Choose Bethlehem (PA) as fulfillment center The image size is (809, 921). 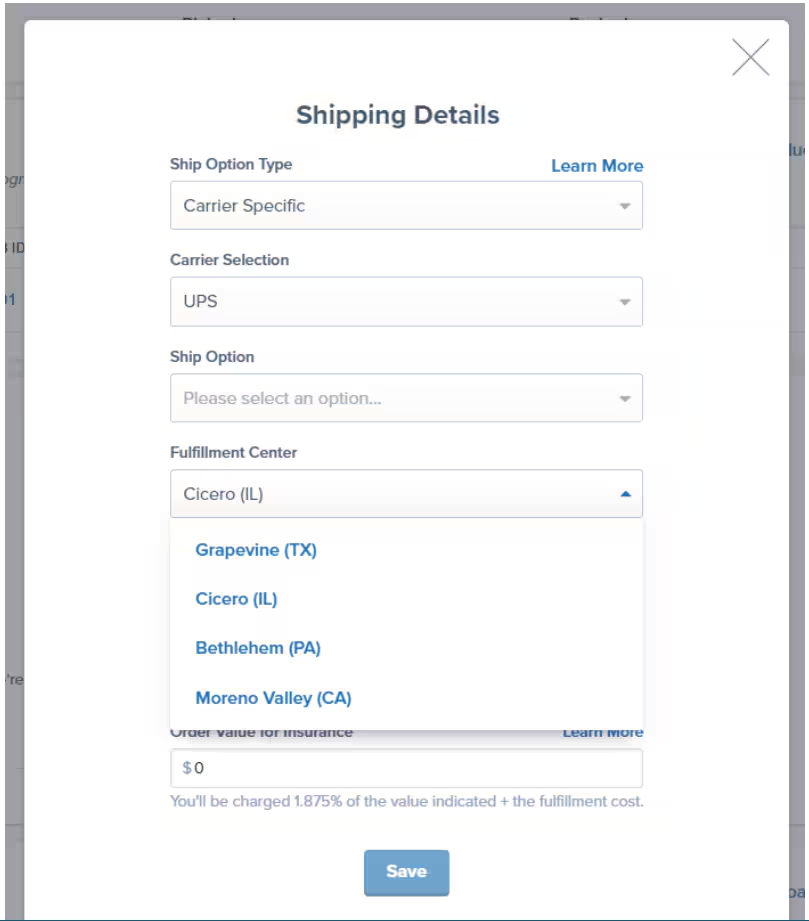click(258, 647)
